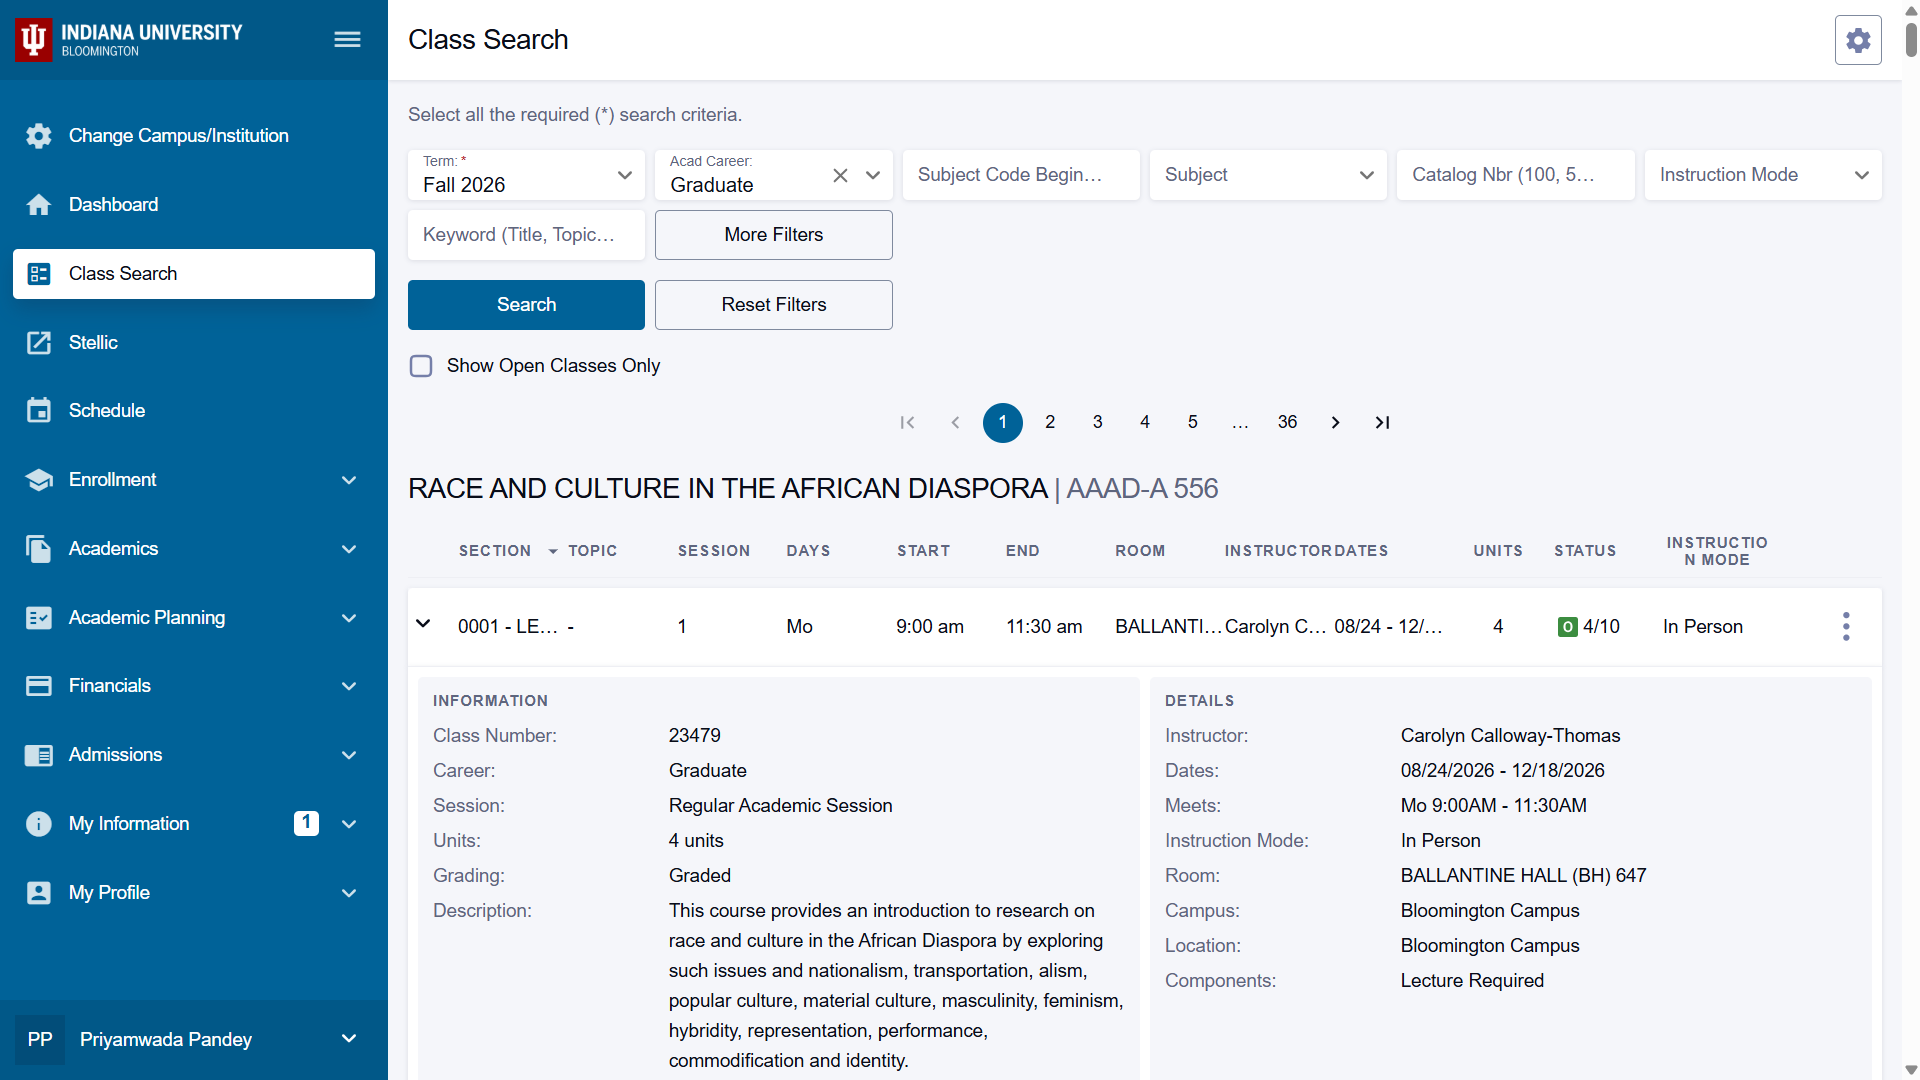Click the My Profile person icon
This screenshot has width=1920, height=1080.
(39, 893)
